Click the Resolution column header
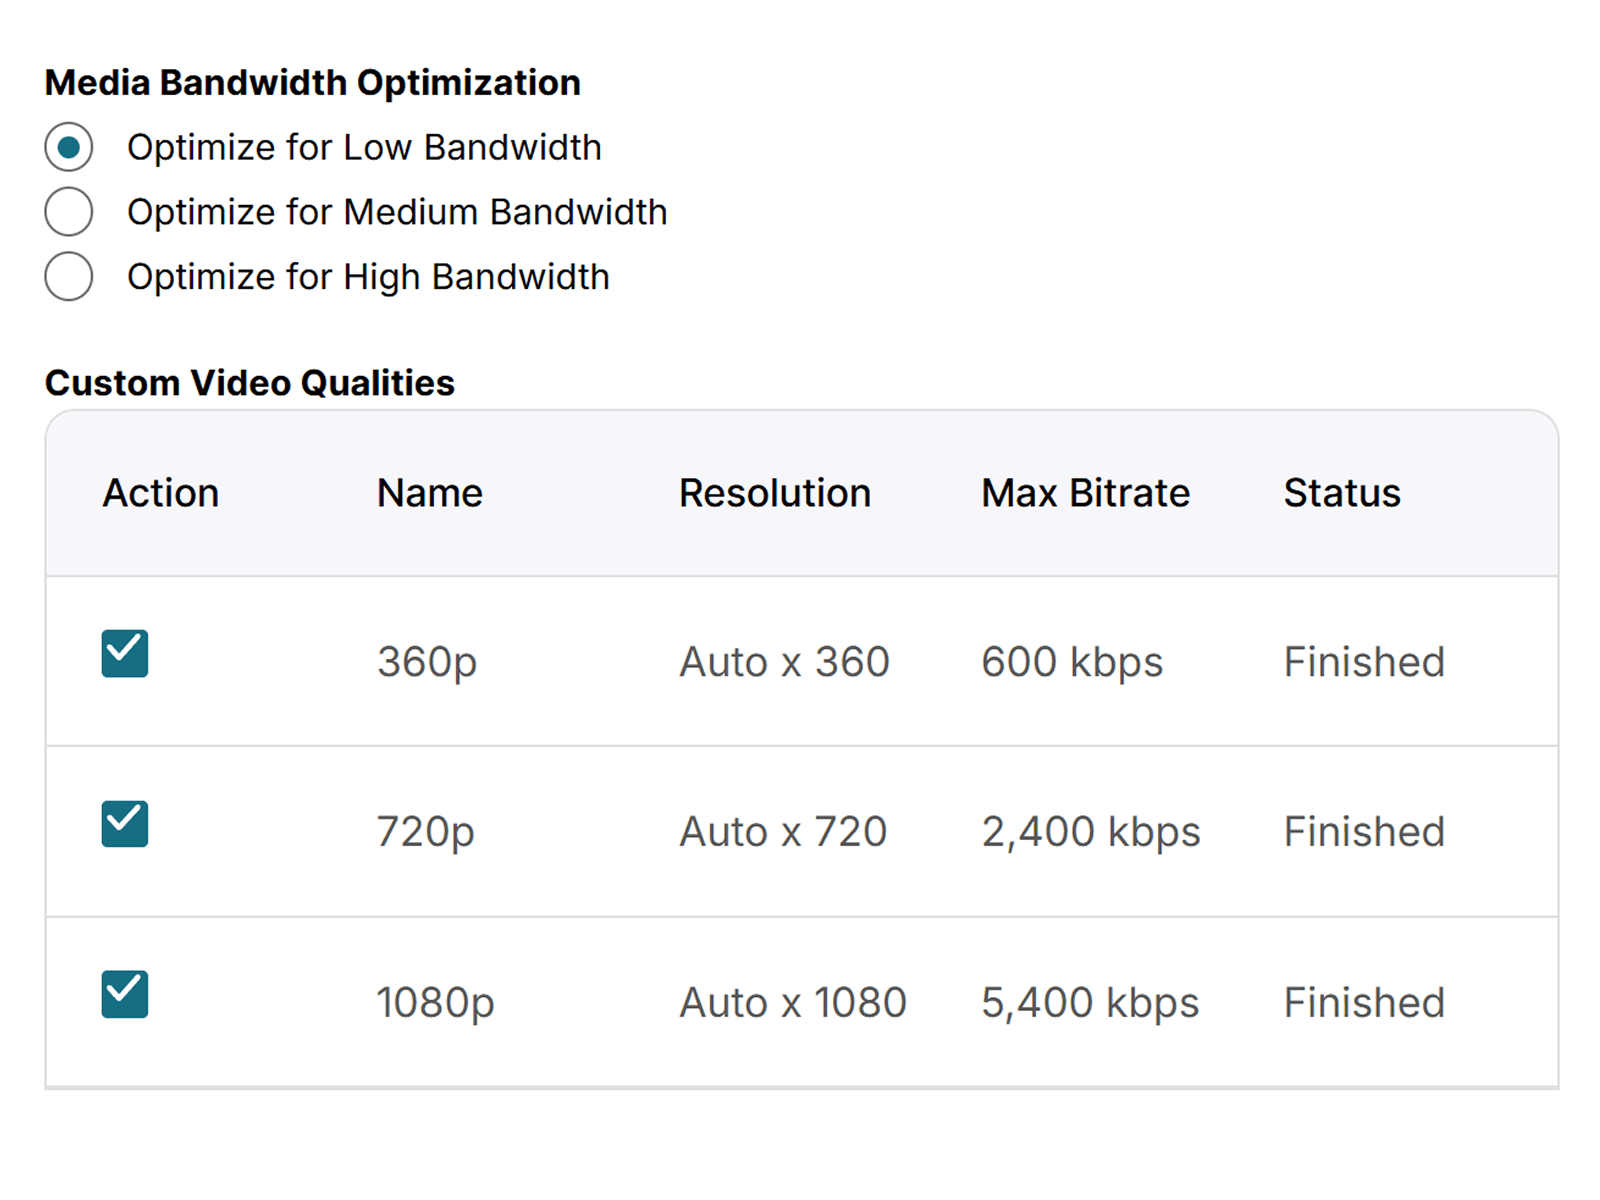Viewport: 1600px width, 1200px height. coord(775,493)
